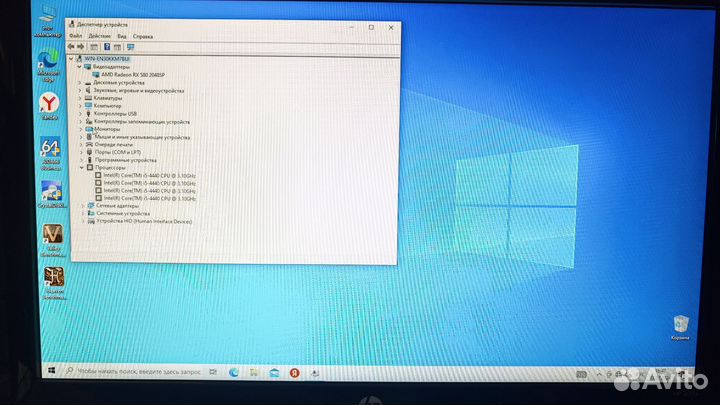This screenshot has width=720, height=405.
Task: Open Help via the blue question-mark icon
Action: coord(107,47)
